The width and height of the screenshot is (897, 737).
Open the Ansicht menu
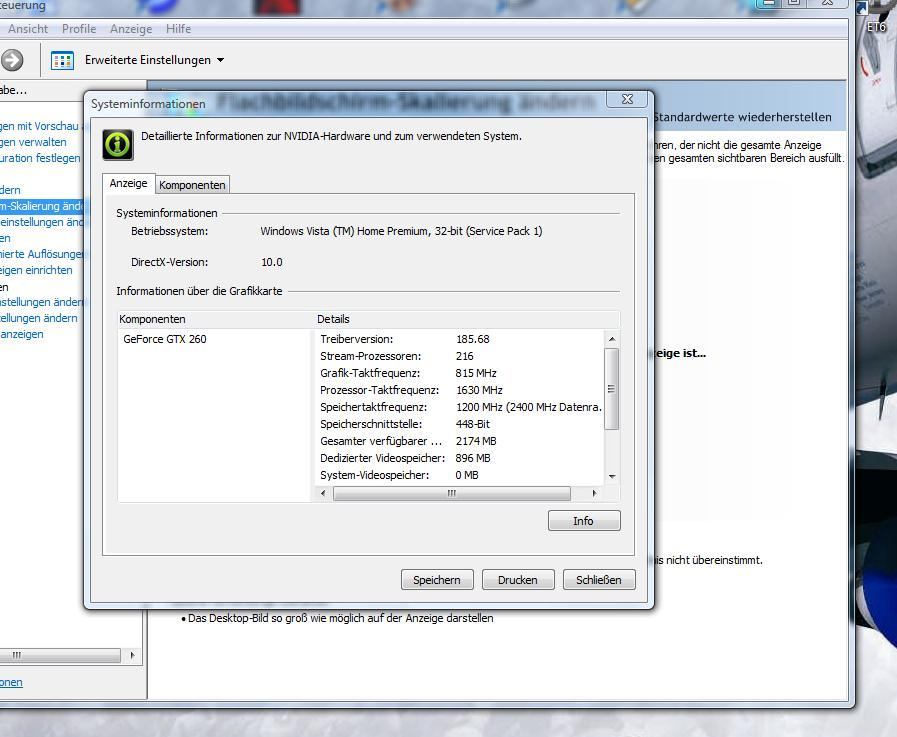(x=28, y=29)
